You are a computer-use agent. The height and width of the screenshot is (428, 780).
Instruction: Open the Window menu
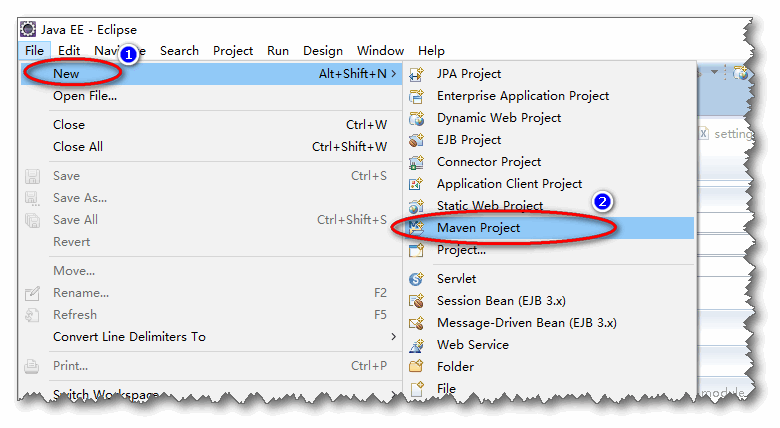380,51
